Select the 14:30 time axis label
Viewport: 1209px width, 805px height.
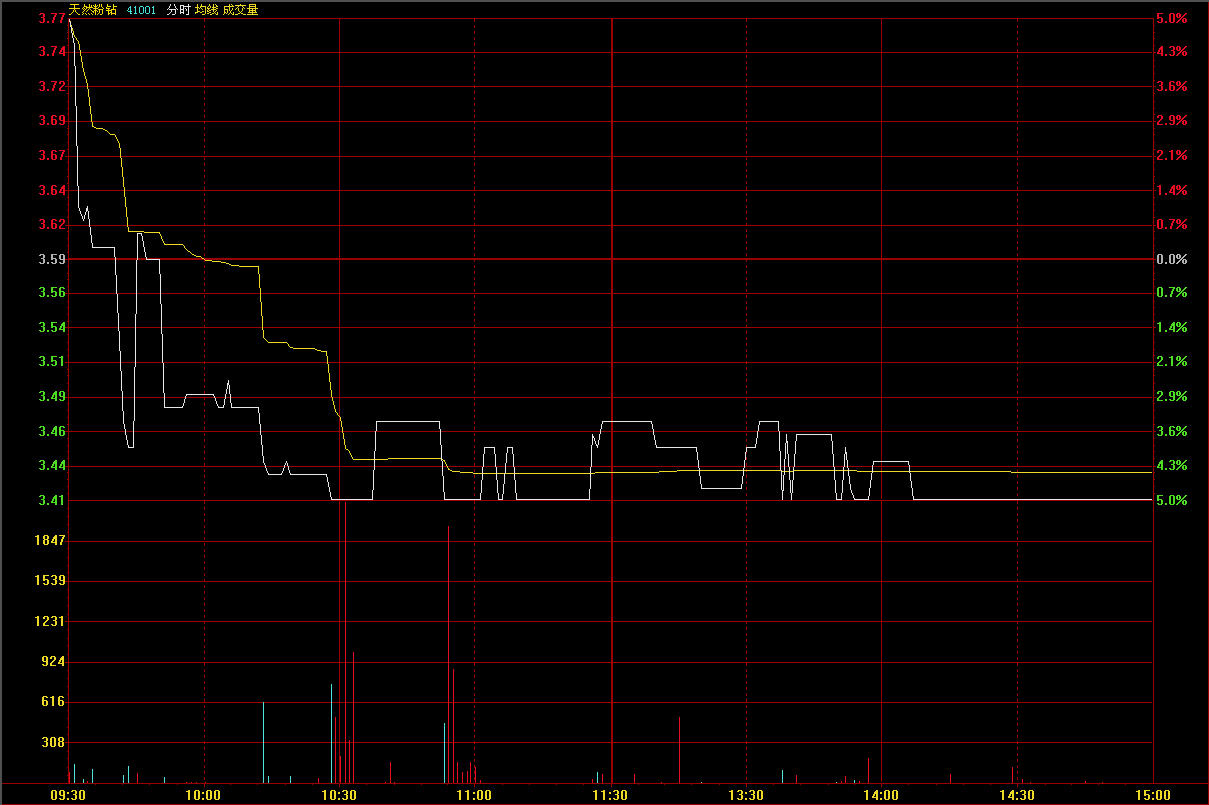click(1017, 795)
